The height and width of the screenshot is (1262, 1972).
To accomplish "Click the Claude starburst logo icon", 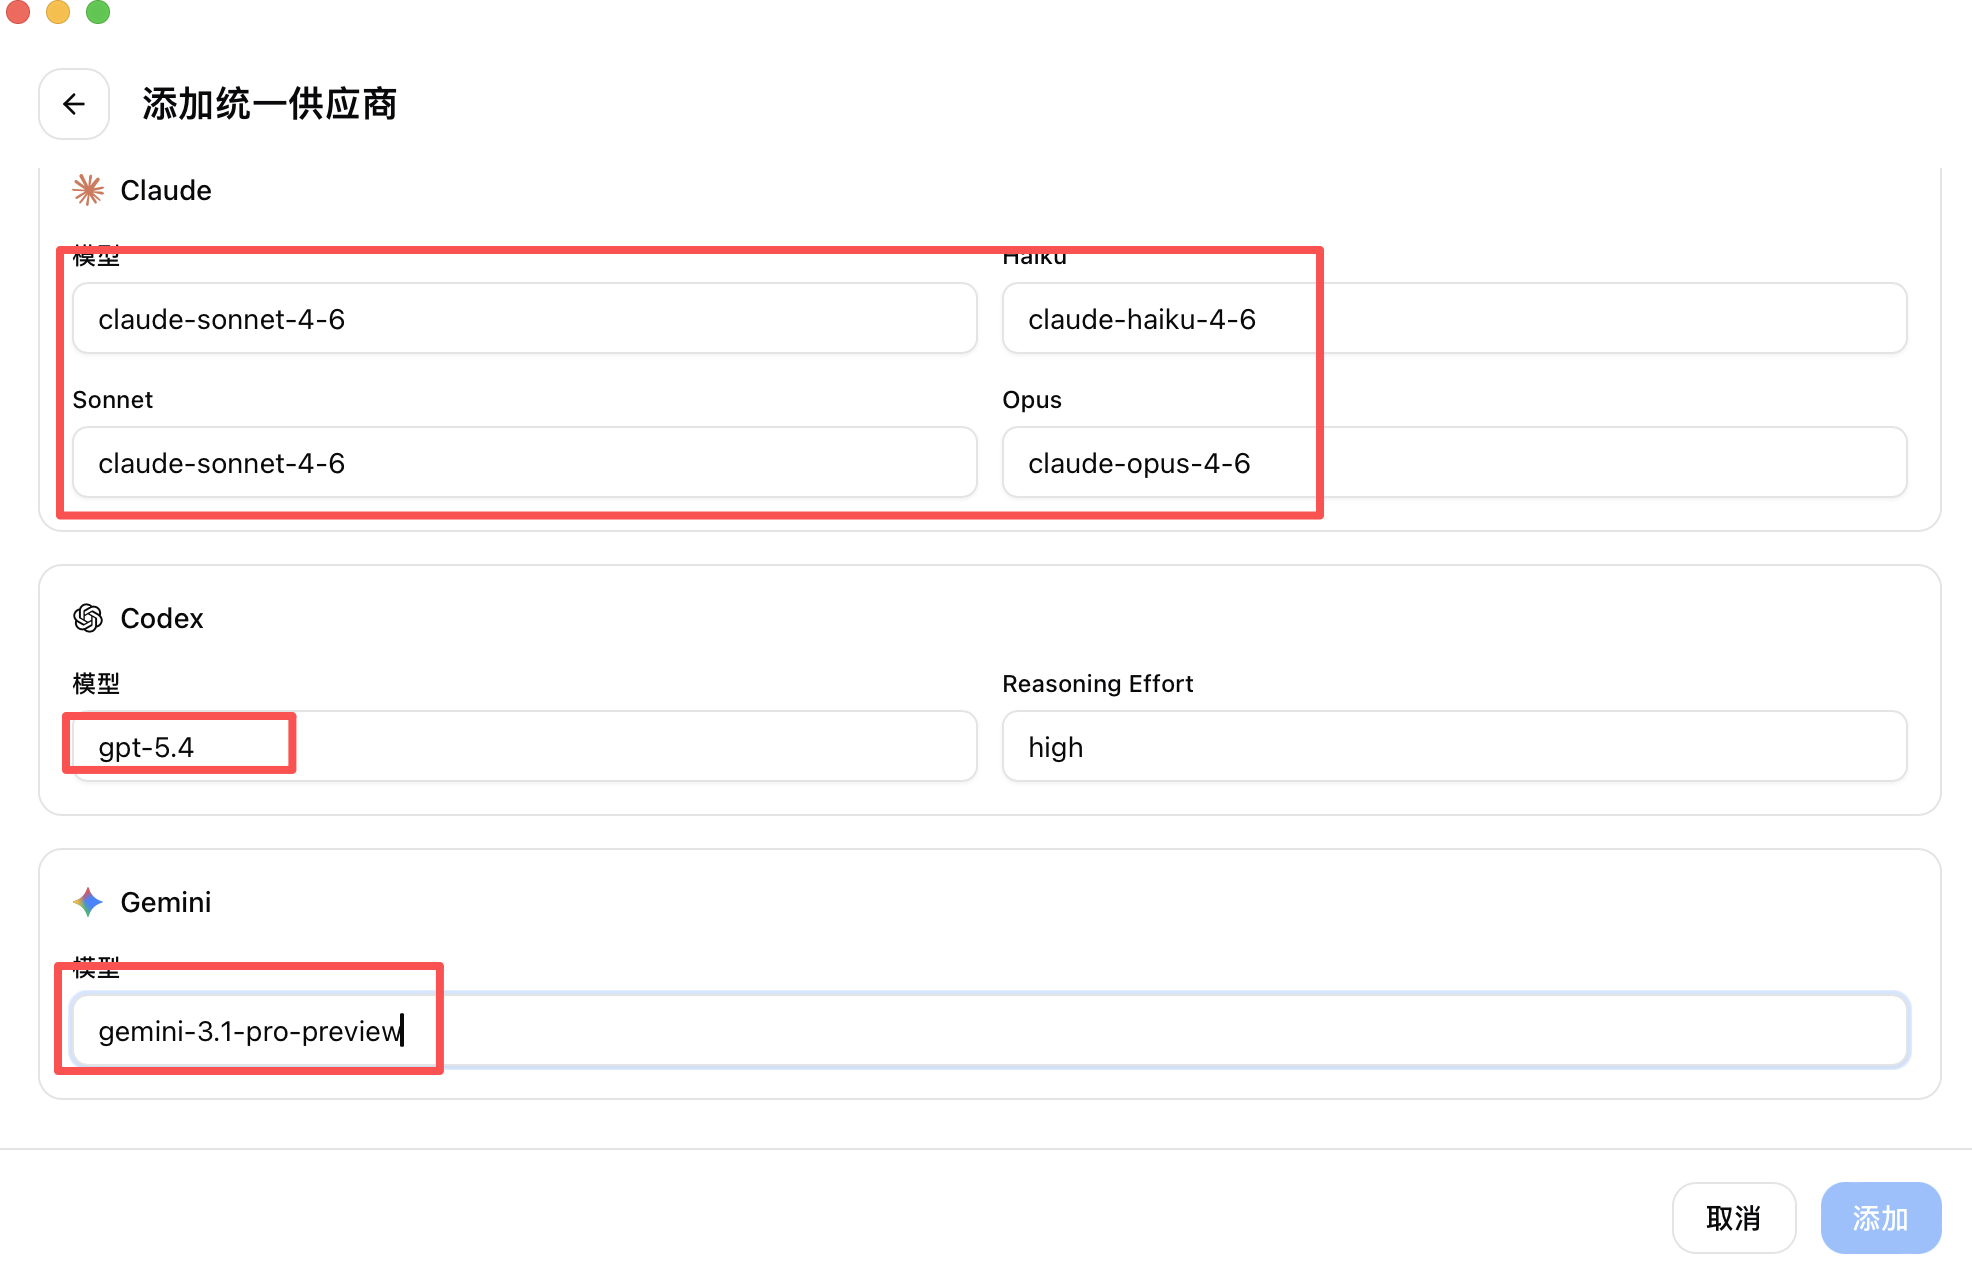I will point(88,190).
